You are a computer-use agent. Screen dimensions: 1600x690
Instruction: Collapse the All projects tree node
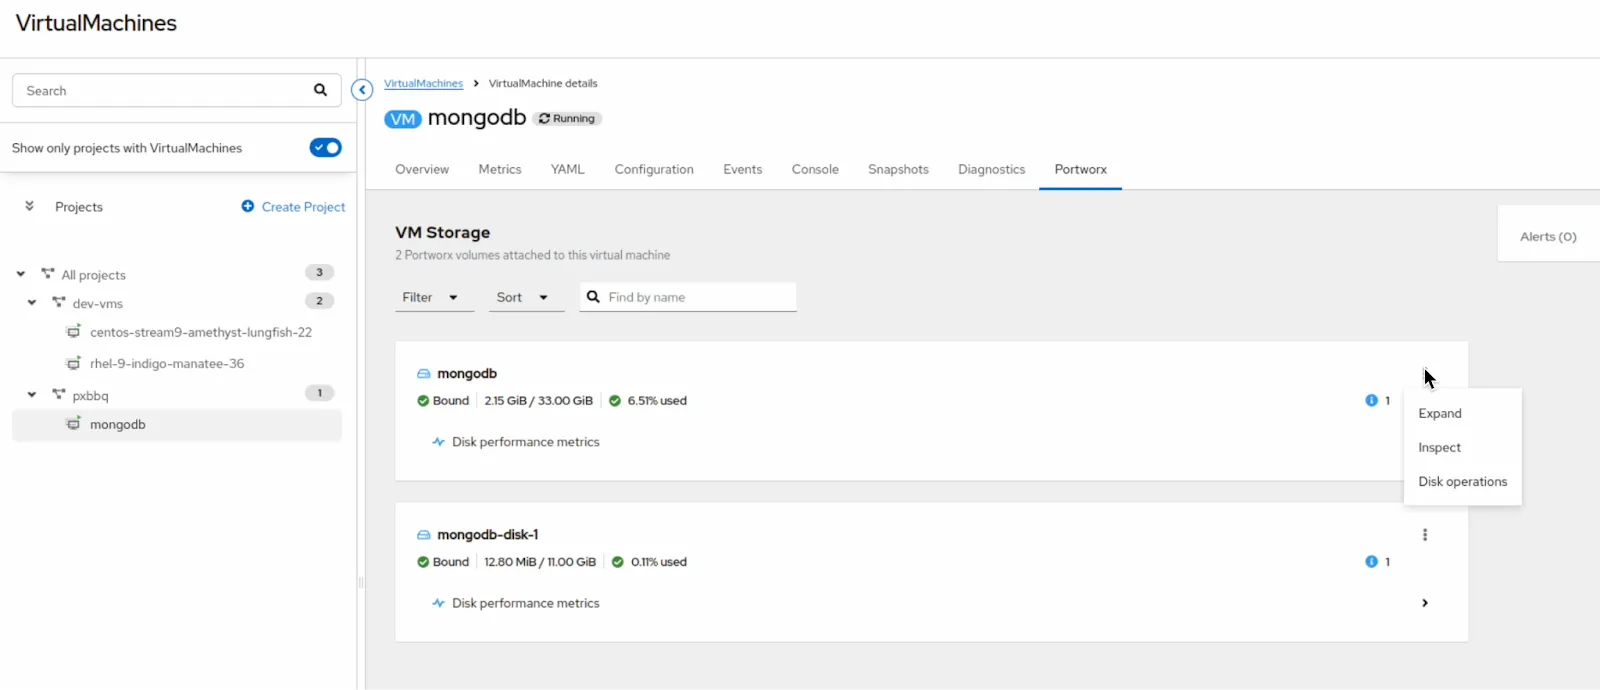tap(21, 274)
